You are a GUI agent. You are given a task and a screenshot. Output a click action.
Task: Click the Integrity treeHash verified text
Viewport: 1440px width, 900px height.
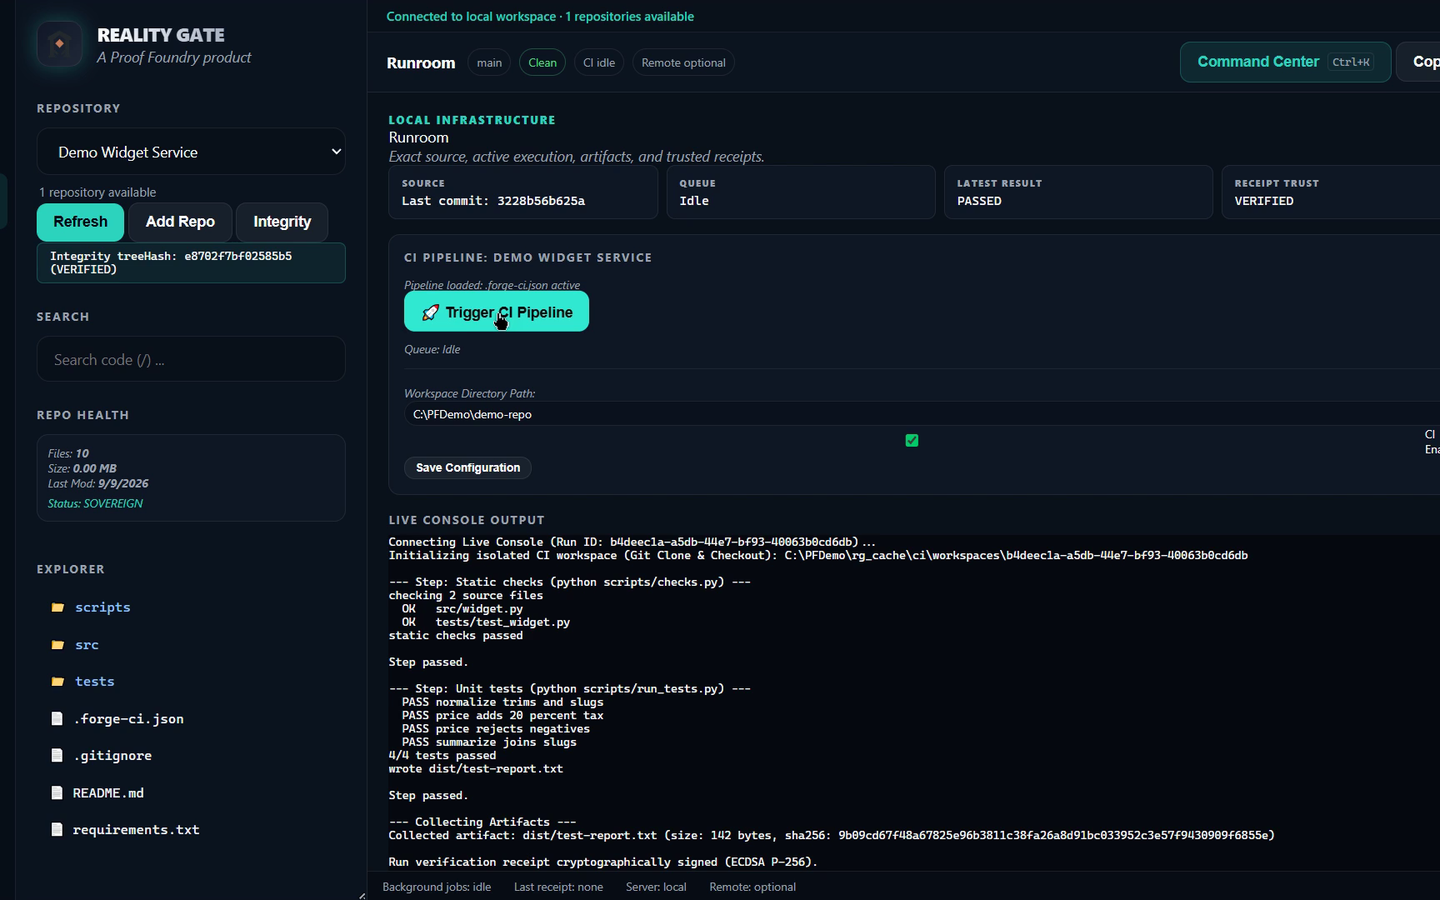(x=191, y=263)
